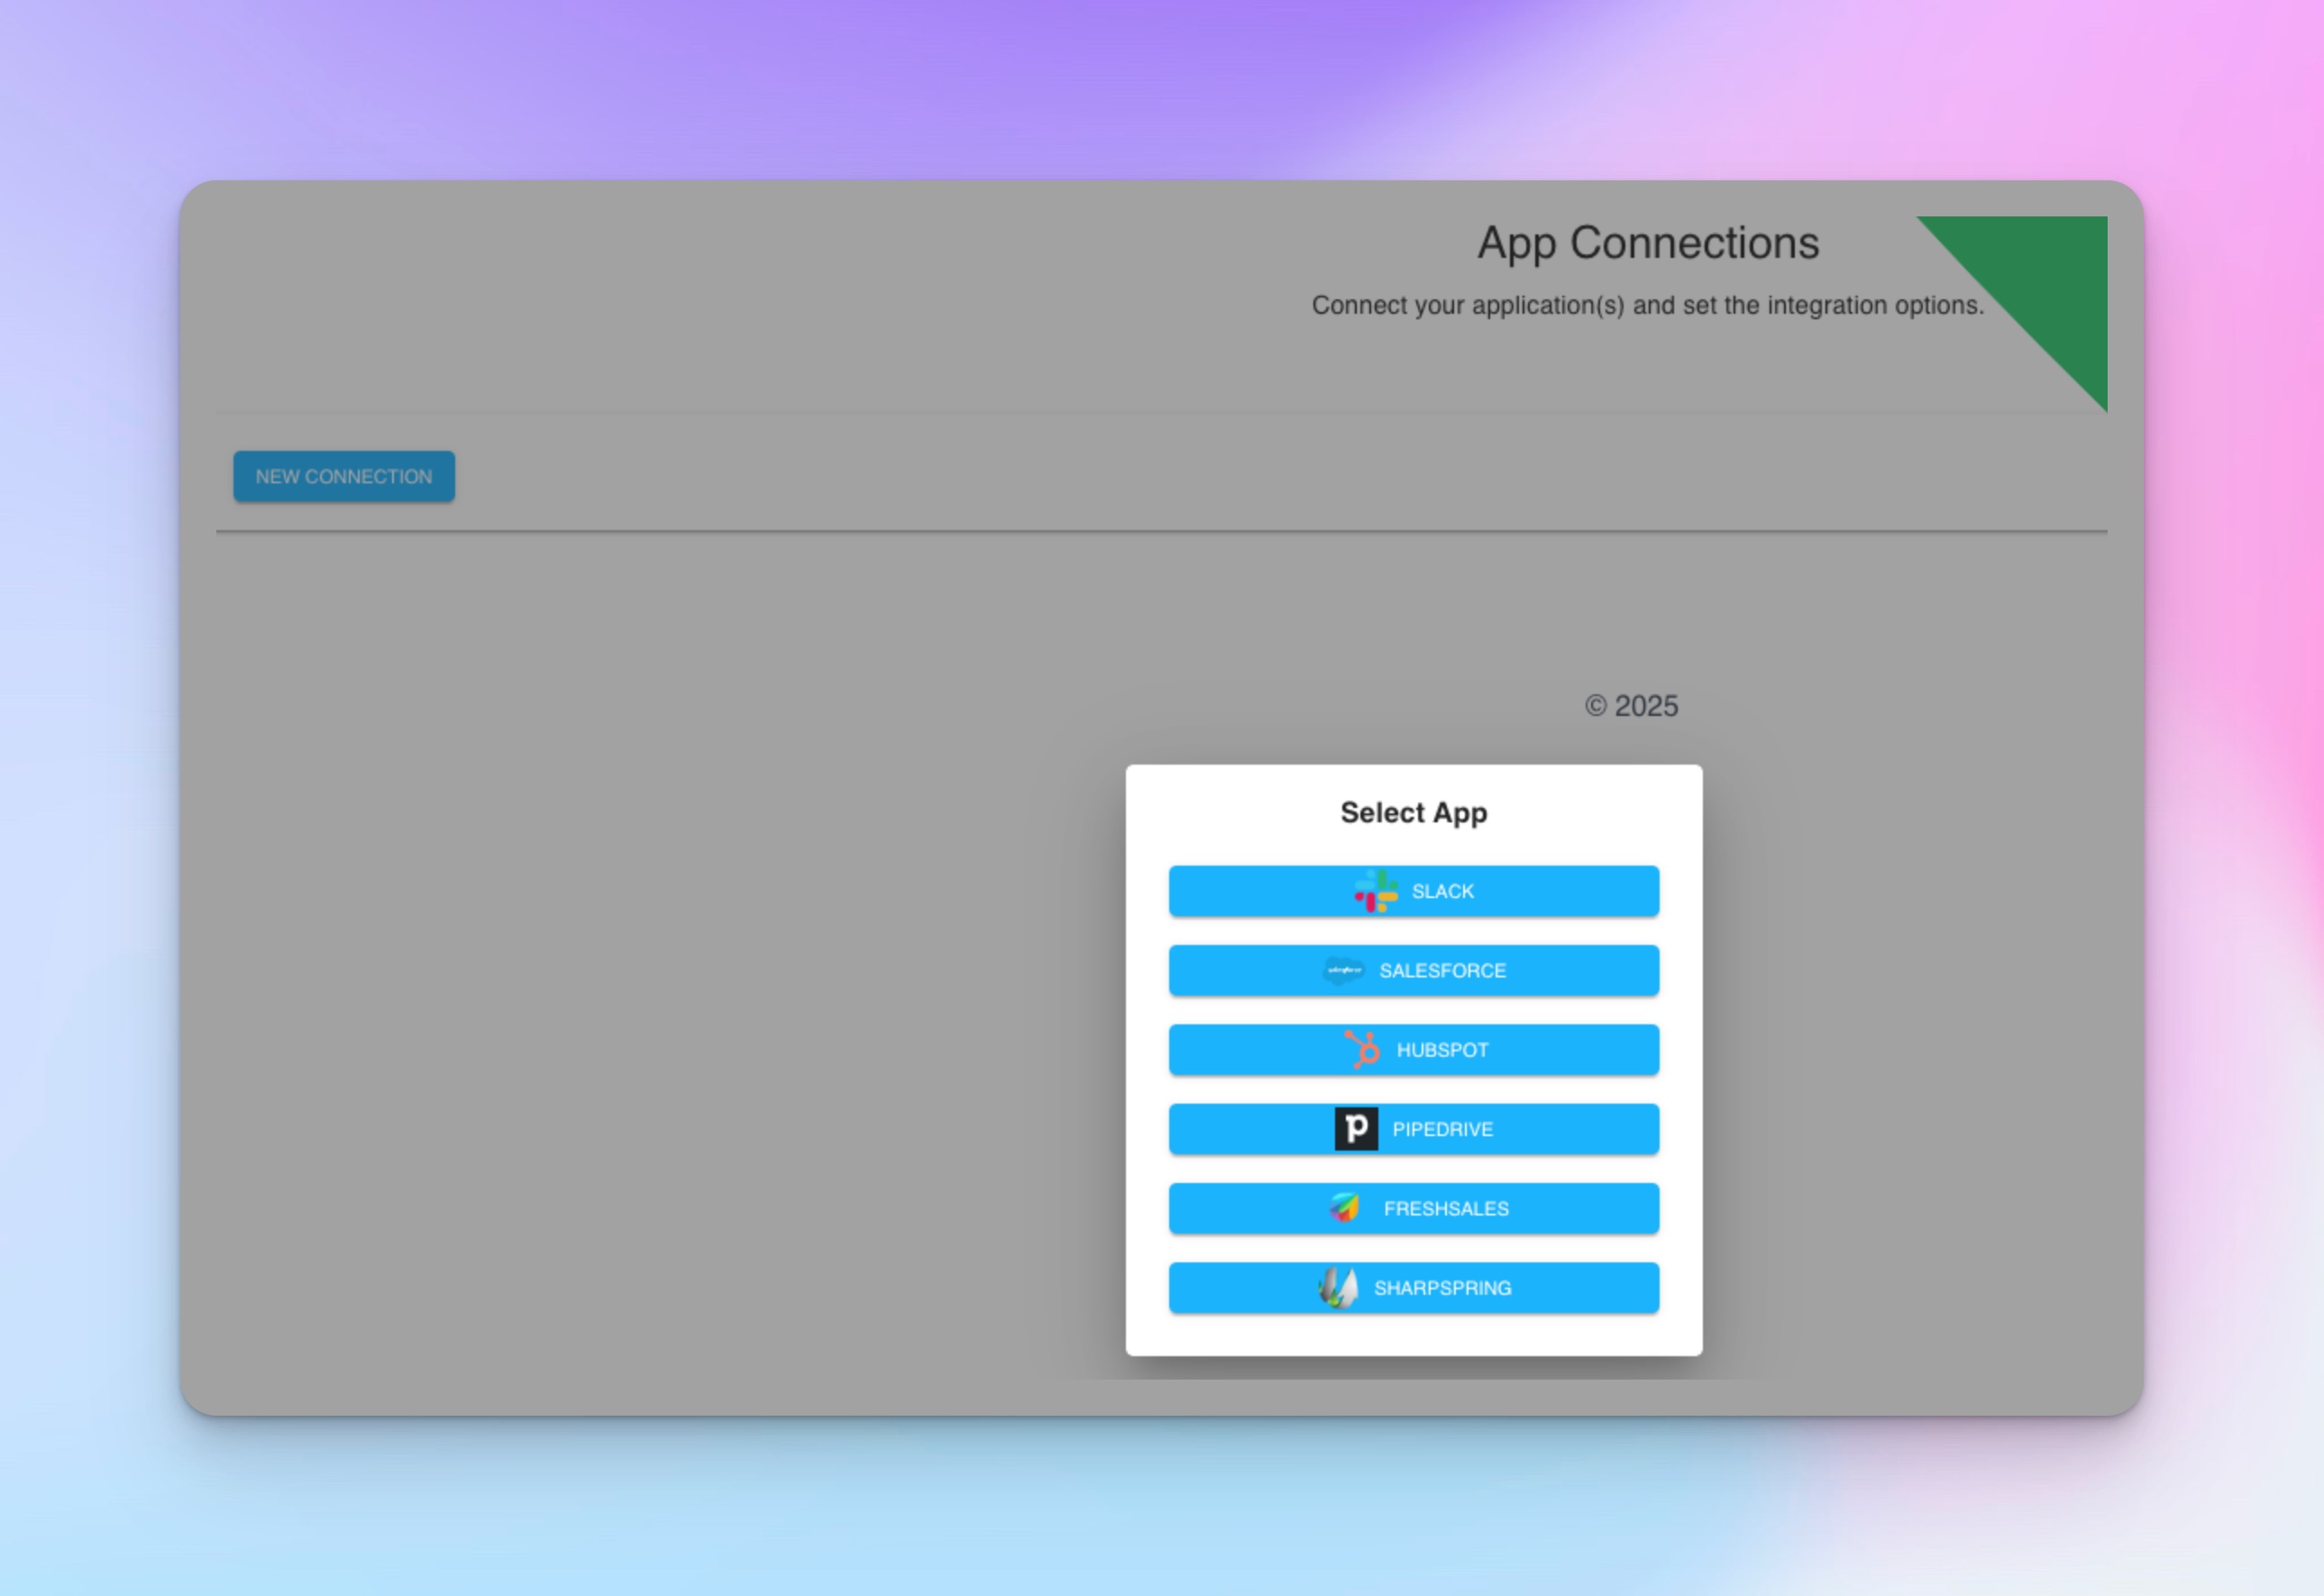The width and height of the screenshot is (2324, 1596).
Task: Pick the HUBSPOT option text
Action: point(1442,1050)
